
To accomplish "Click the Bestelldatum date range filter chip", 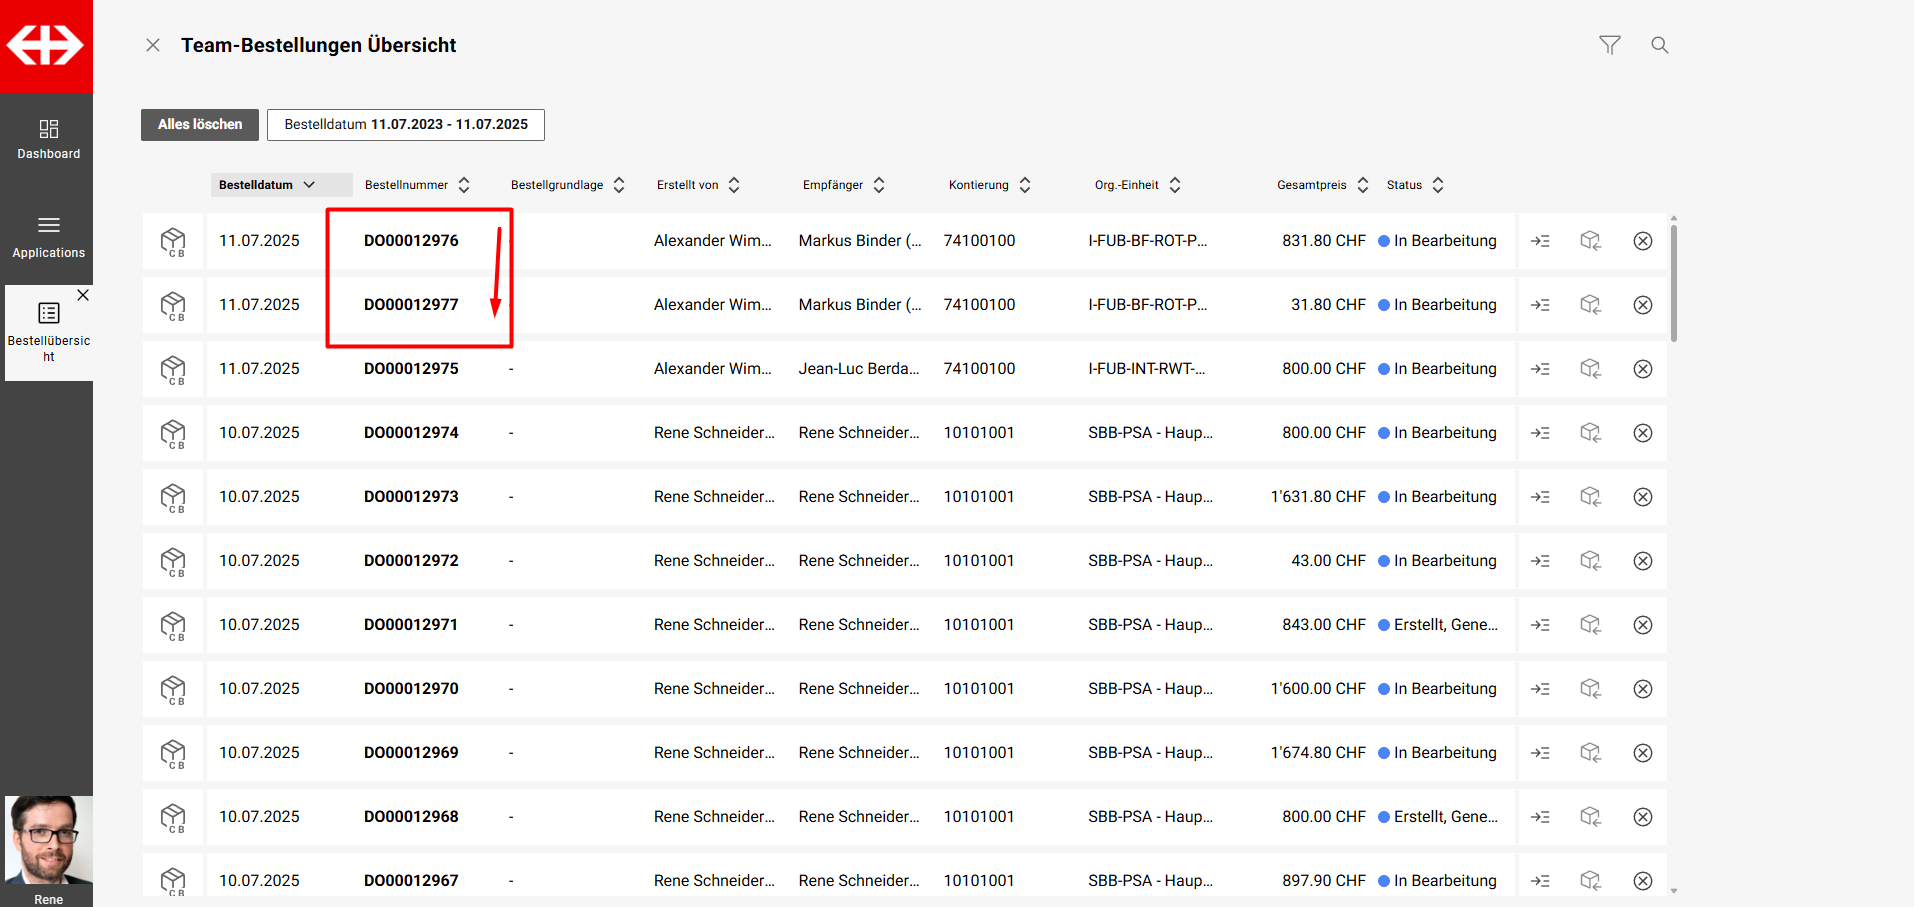I will coord(405,125).
